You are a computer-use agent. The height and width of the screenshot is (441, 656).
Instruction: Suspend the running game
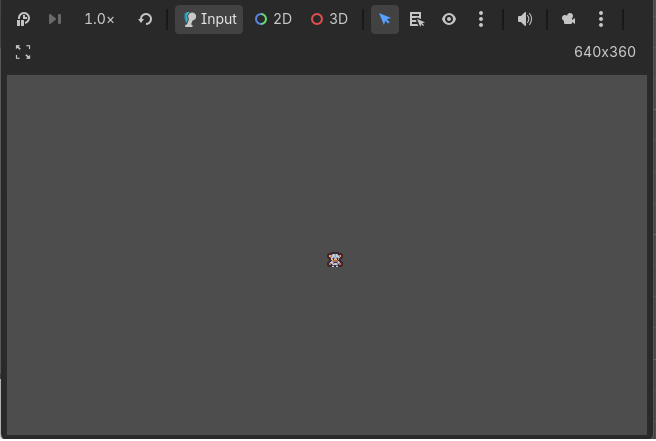click(23, 19)
